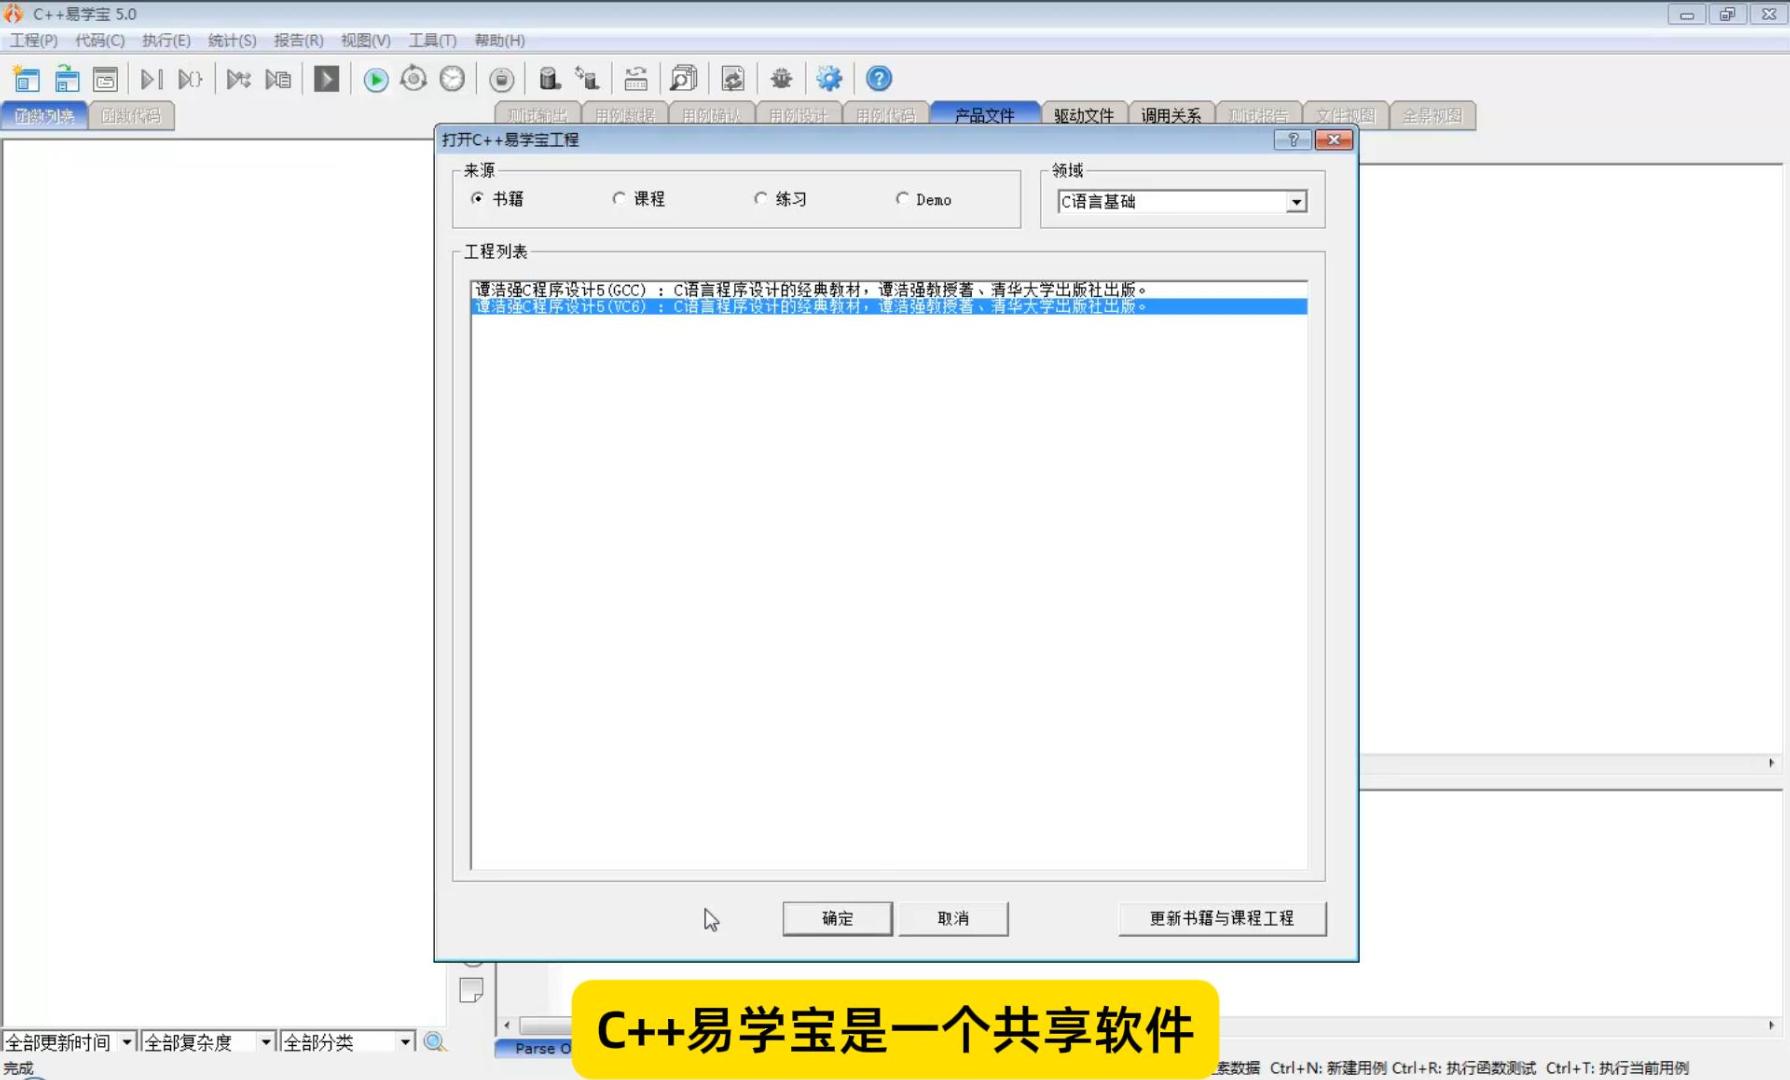This screenshot has height=1080, width=1790.
Task: Select the Demo source radio button
Action: pos(903,199)
